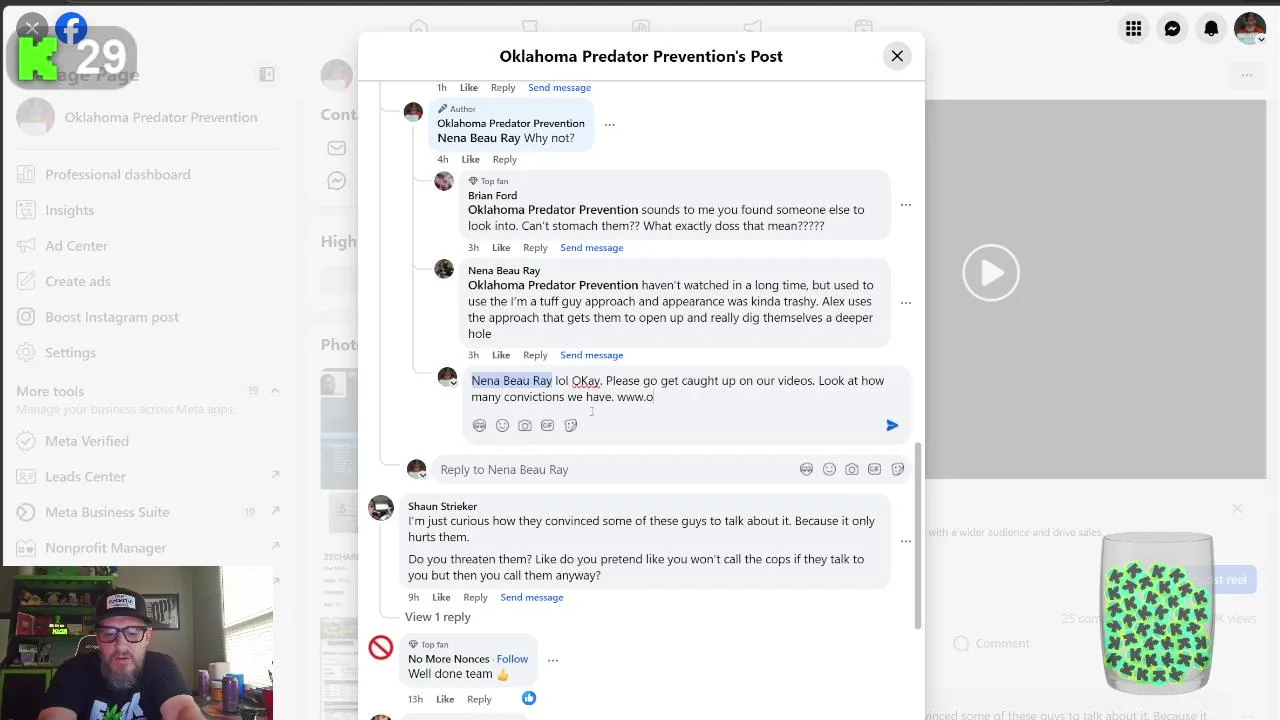
Task: Add a sticker in the active reply box
Action: 570,425
